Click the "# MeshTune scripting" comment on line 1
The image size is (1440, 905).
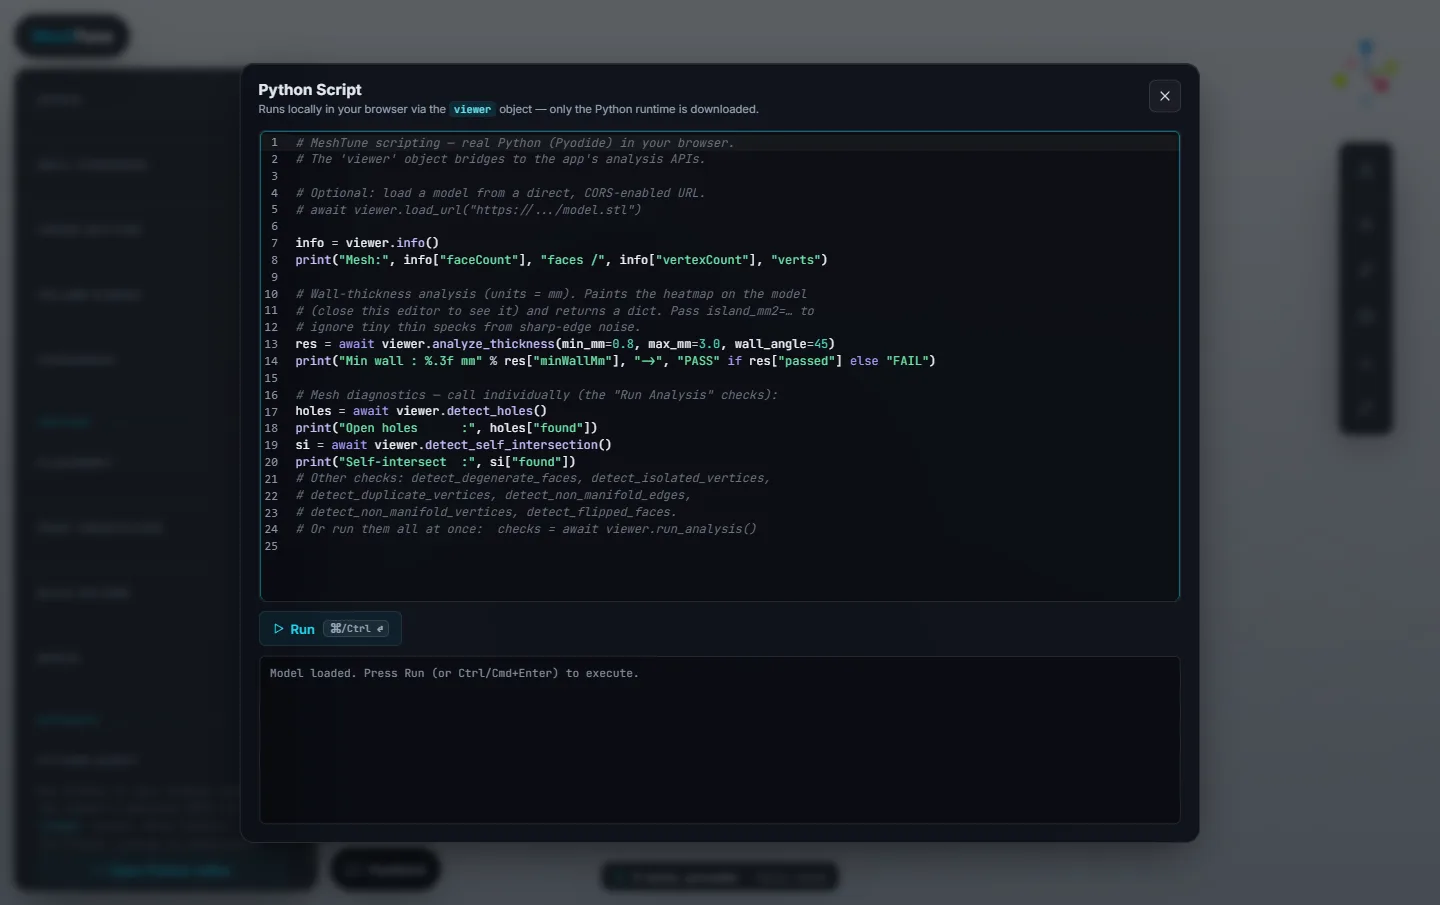pyautogui.click(x=515, y=143)
